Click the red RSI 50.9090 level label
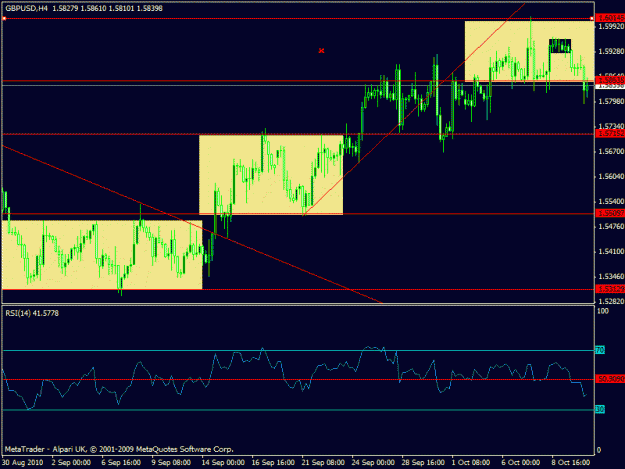 610,379
